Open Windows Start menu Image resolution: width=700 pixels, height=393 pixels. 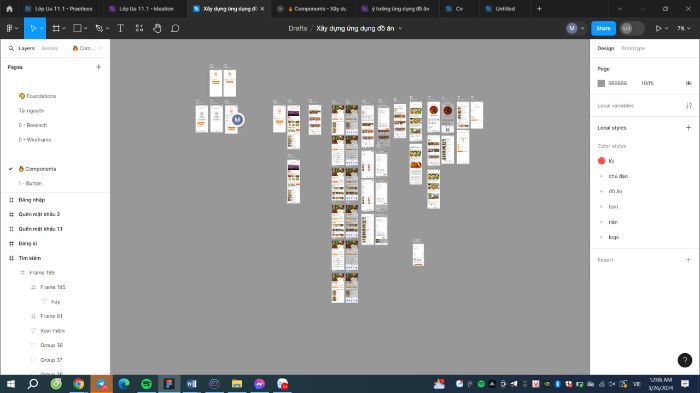(11, 384)
